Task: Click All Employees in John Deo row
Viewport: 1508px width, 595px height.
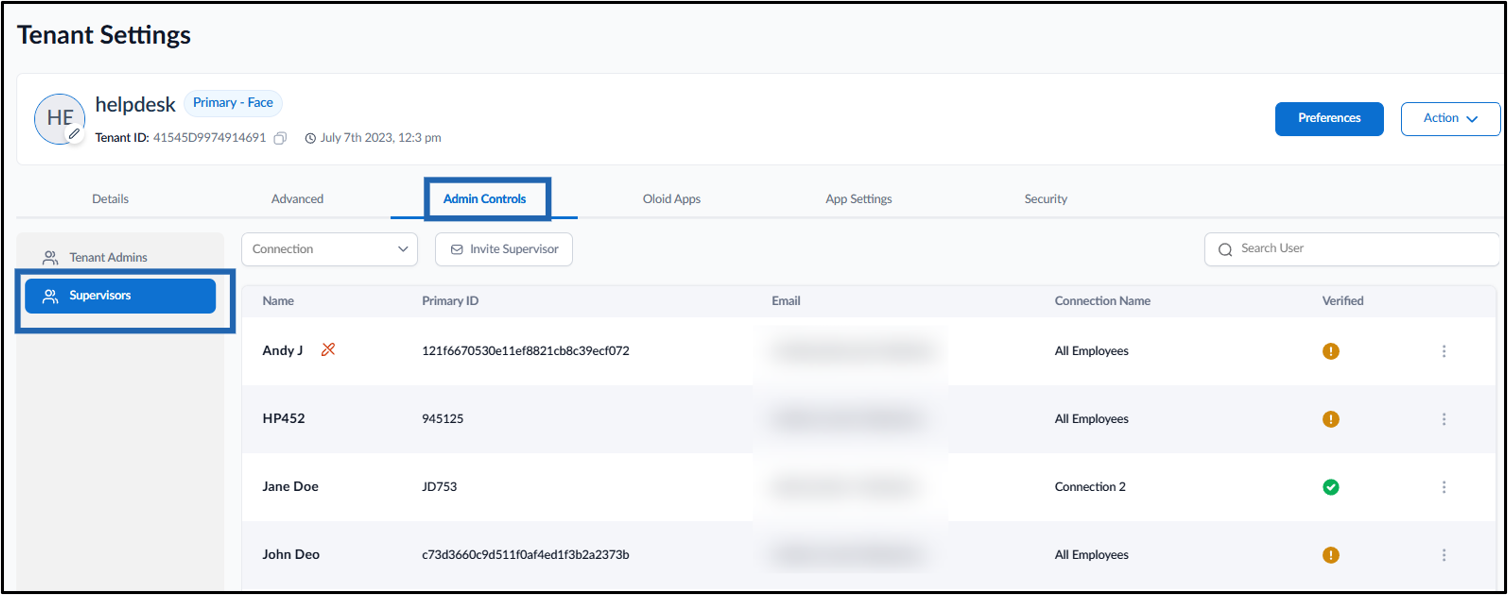Action: pos(1092,555)
